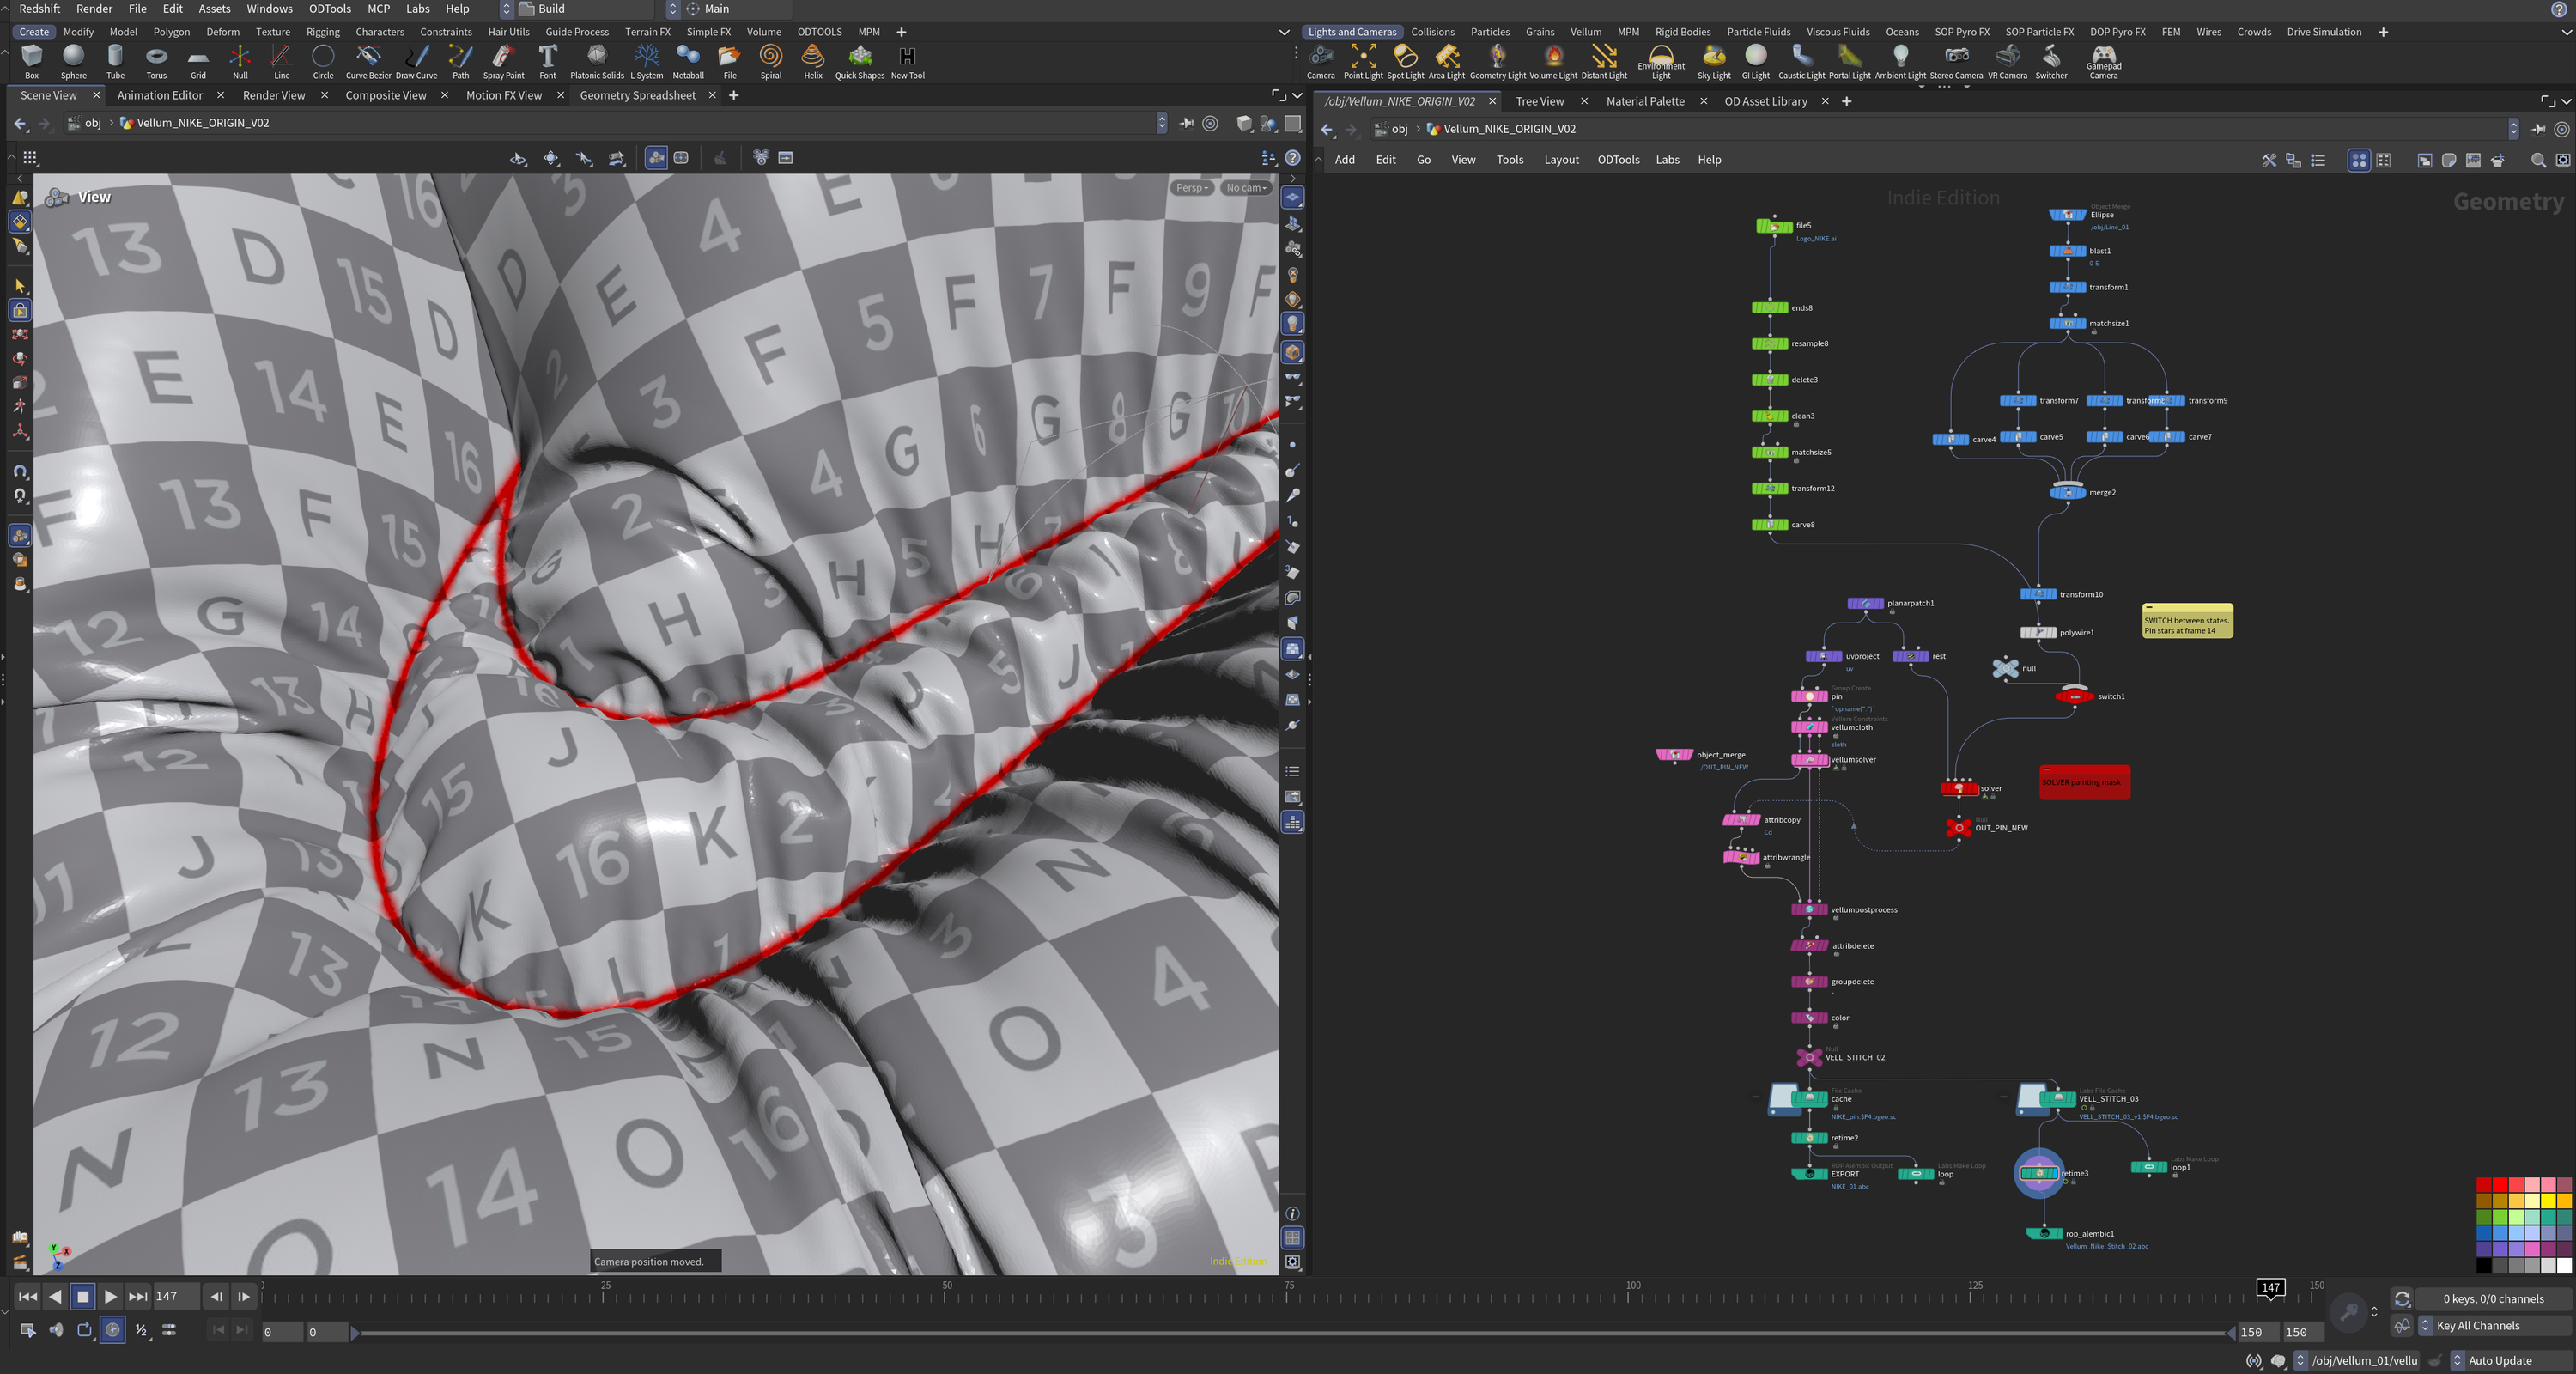Switch to the Geometry Spreadsheet tab
This screenshot has width=2576, height=1374.
point(637,95)
